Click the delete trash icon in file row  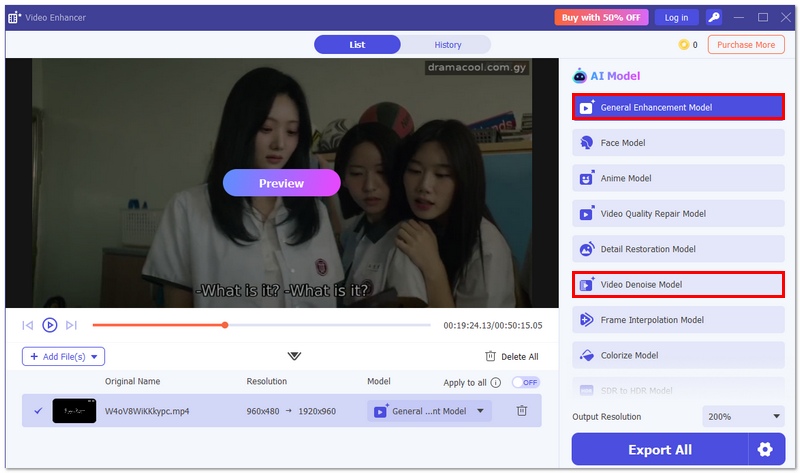(x=522, y=410)
